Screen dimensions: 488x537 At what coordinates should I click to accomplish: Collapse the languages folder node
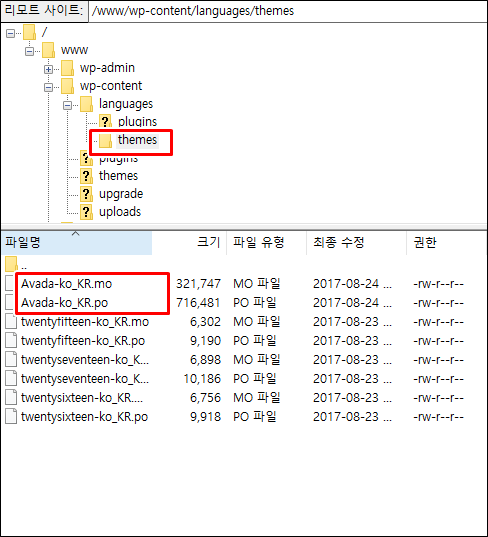click(67, 105)
